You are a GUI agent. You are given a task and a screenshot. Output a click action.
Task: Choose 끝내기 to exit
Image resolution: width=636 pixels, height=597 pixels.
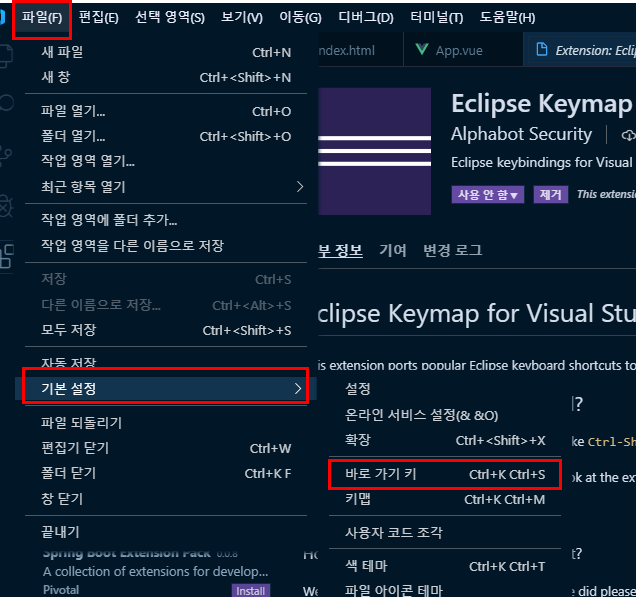pos(166,532)
